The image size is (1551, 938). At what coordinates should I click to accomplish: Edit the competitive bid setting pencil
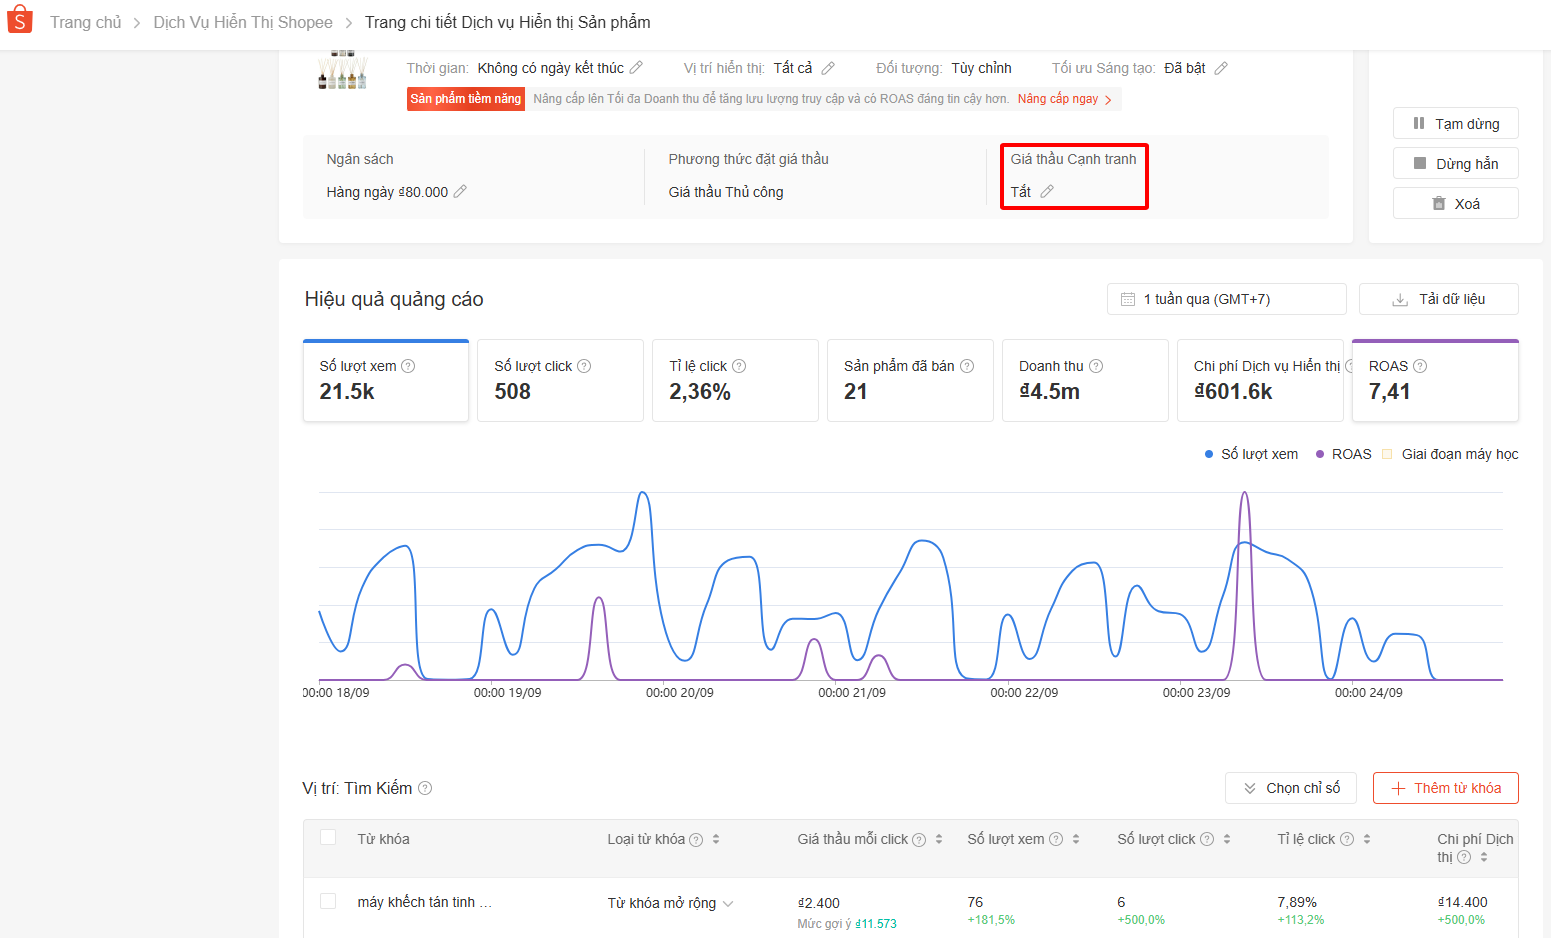click(x=1047, y=192)
